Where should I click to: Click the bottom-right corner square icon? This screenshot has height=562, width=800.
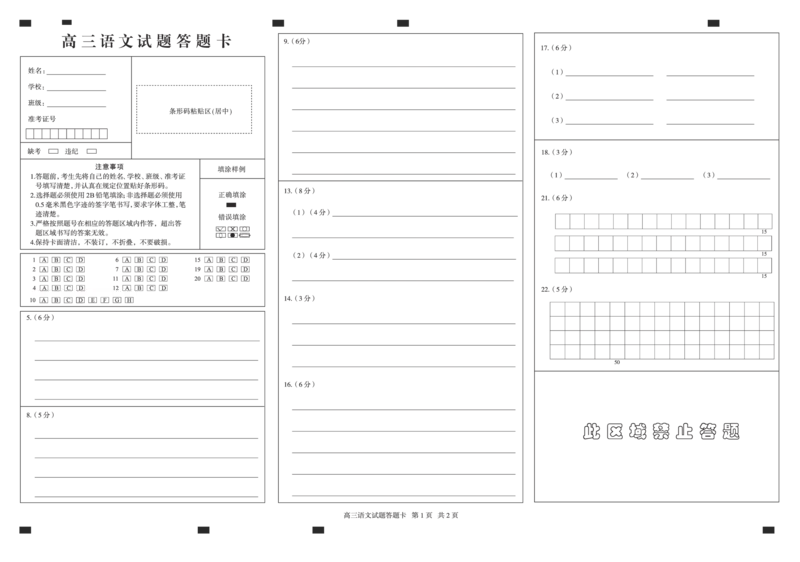click(768, 527)
